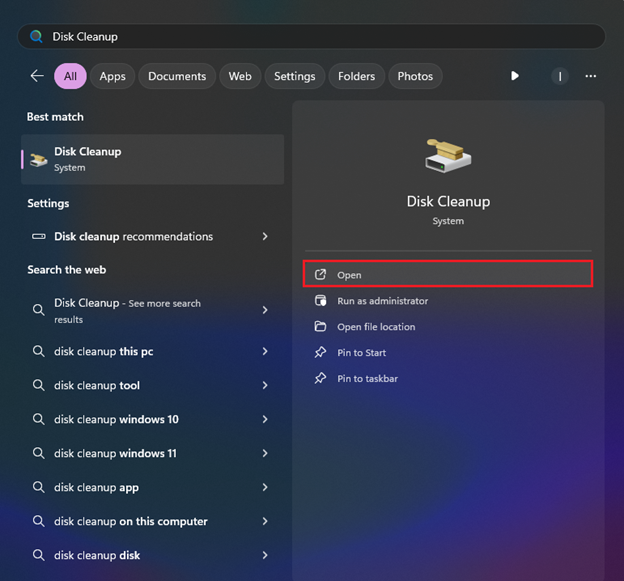Choose Pin to Start option
Viewport: 624px width, 581px height.
(361, 353)
